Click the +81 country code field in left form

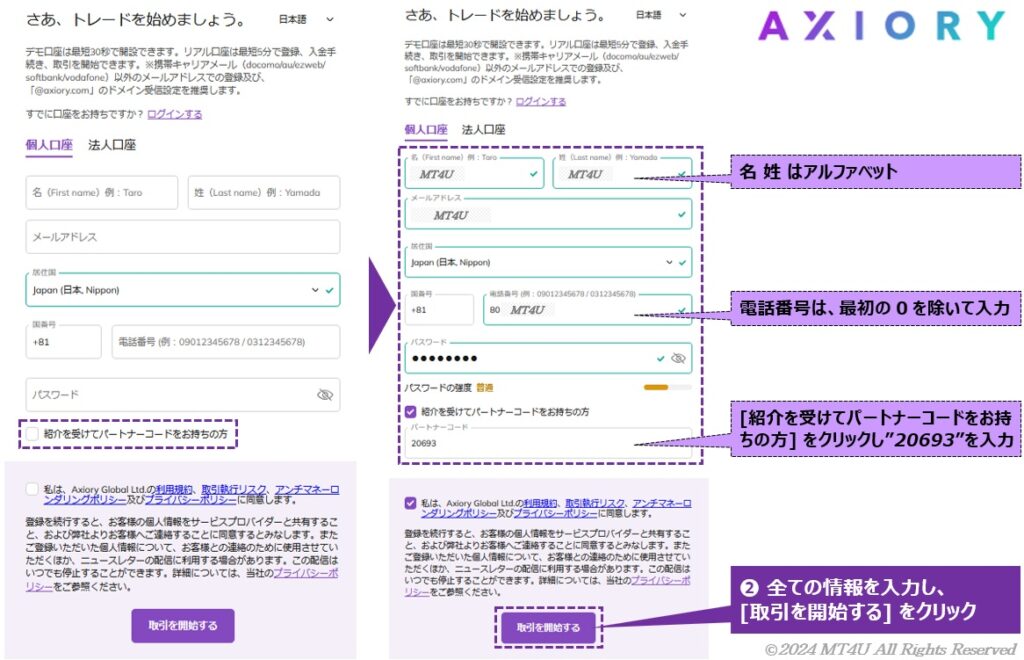point(63,341)
